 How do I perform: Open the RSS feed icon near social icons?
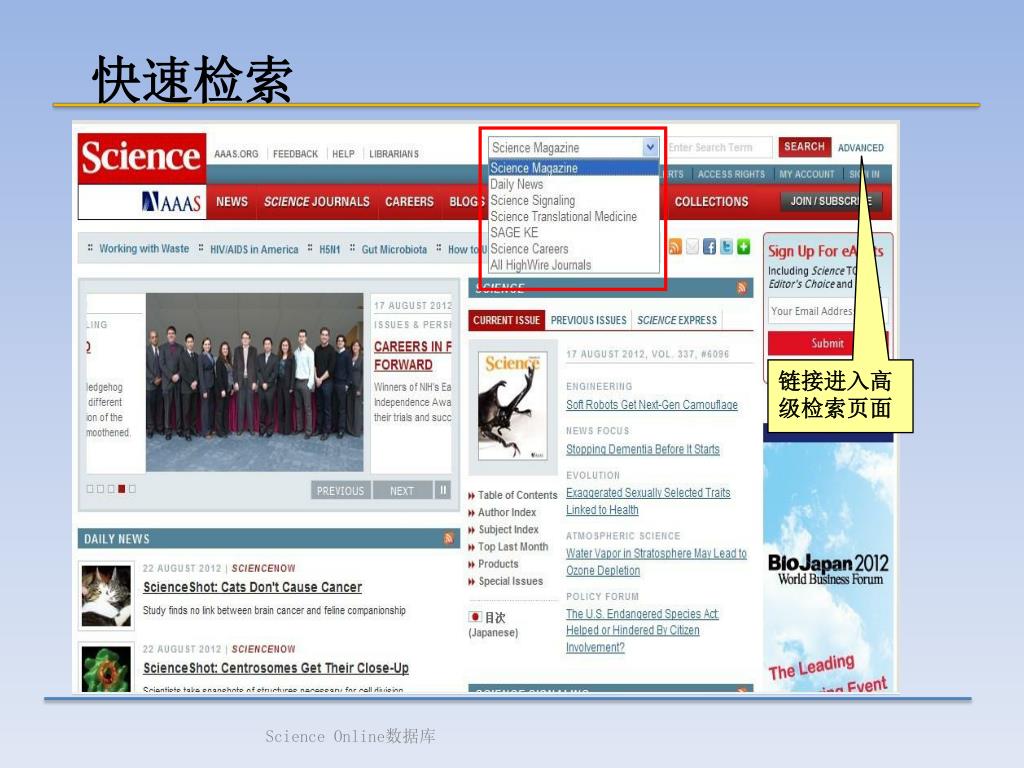click(675, 247)
